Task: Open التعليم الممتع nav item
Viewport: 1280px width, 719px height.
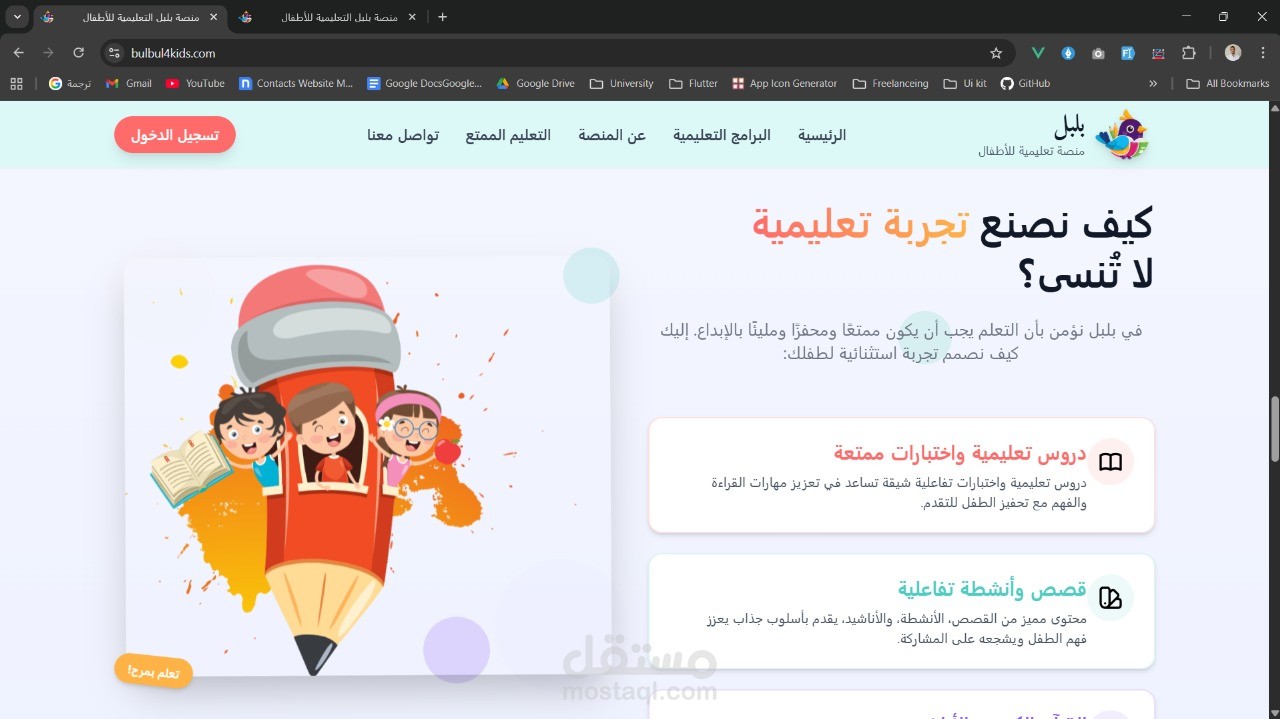Action: 508,135
